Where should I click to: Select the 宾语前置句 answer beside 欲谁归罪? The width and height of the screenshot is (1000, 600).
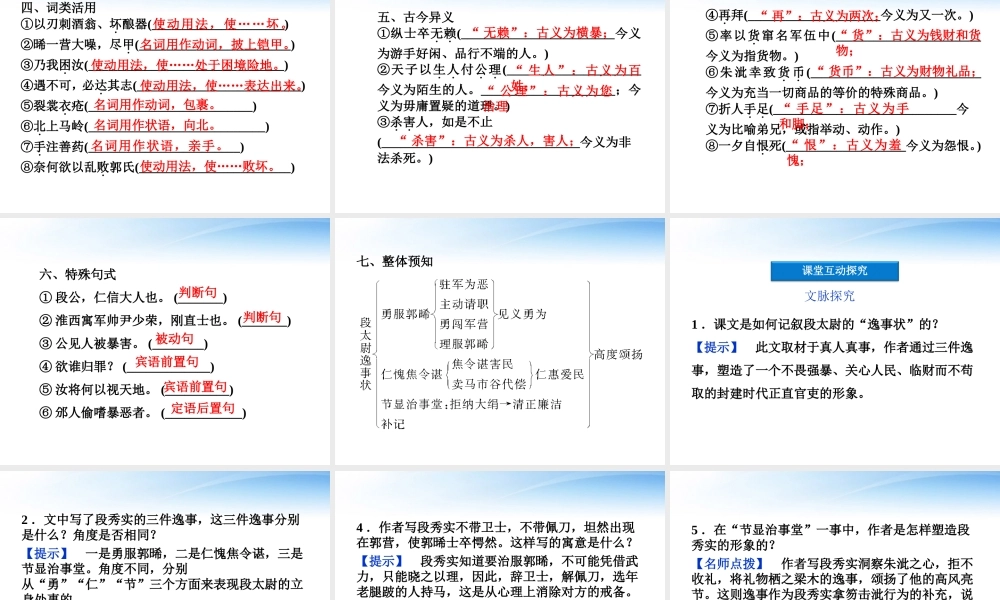coord(167,362)
